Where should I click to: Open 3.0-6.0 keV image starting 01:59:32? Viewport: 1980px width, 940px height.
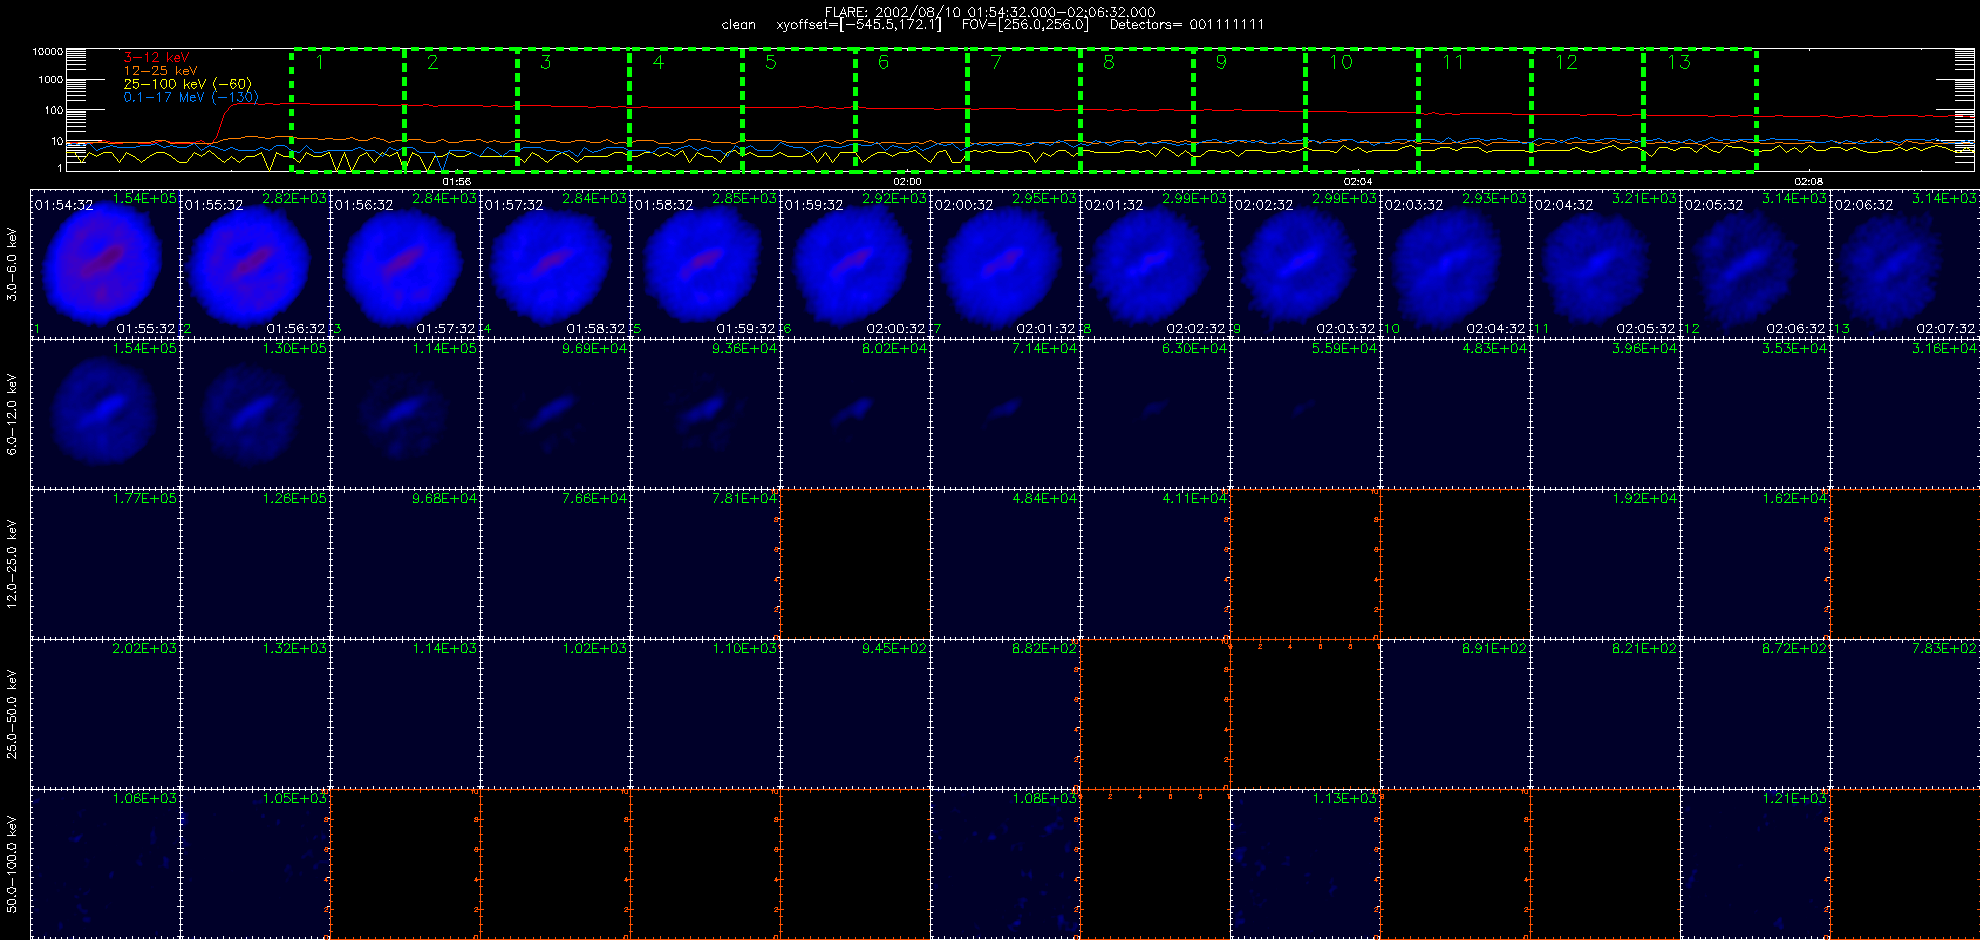(855, 264)
